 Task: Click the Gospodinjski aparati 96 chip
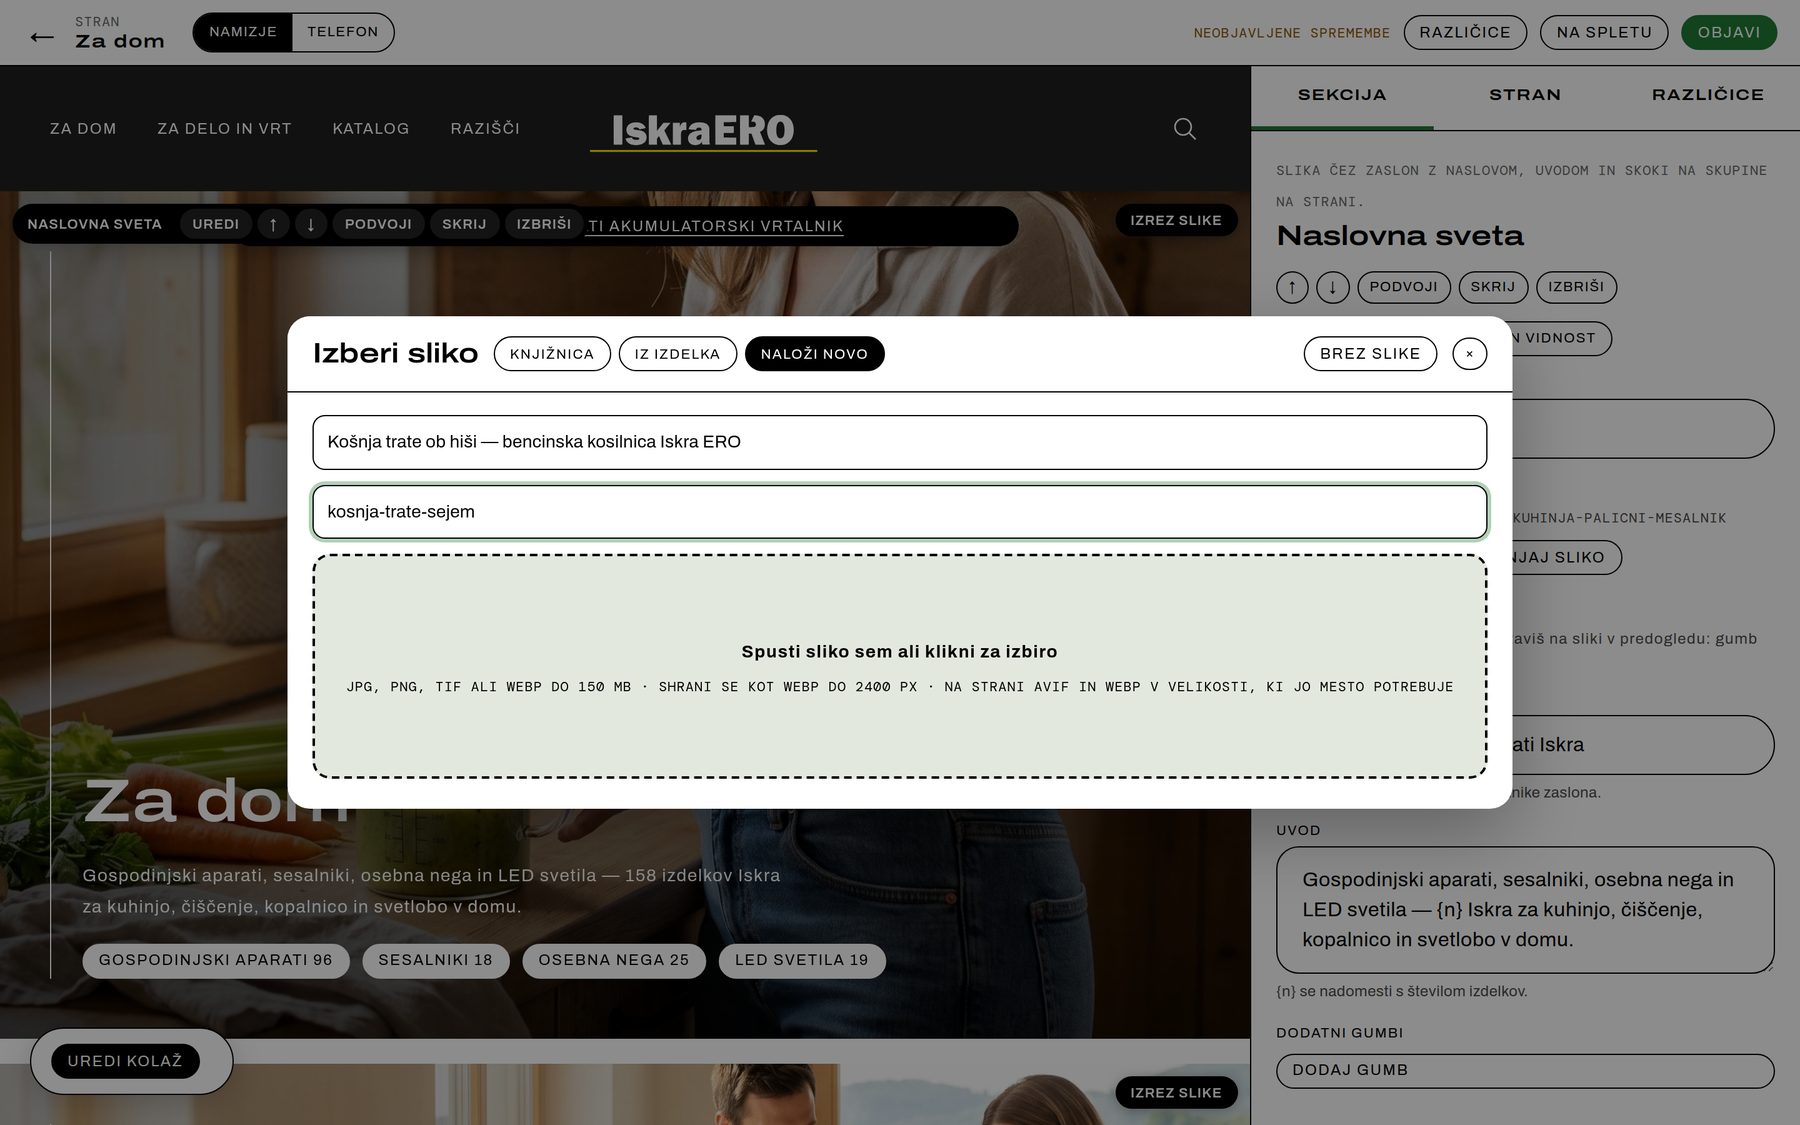tap(215, 960)
